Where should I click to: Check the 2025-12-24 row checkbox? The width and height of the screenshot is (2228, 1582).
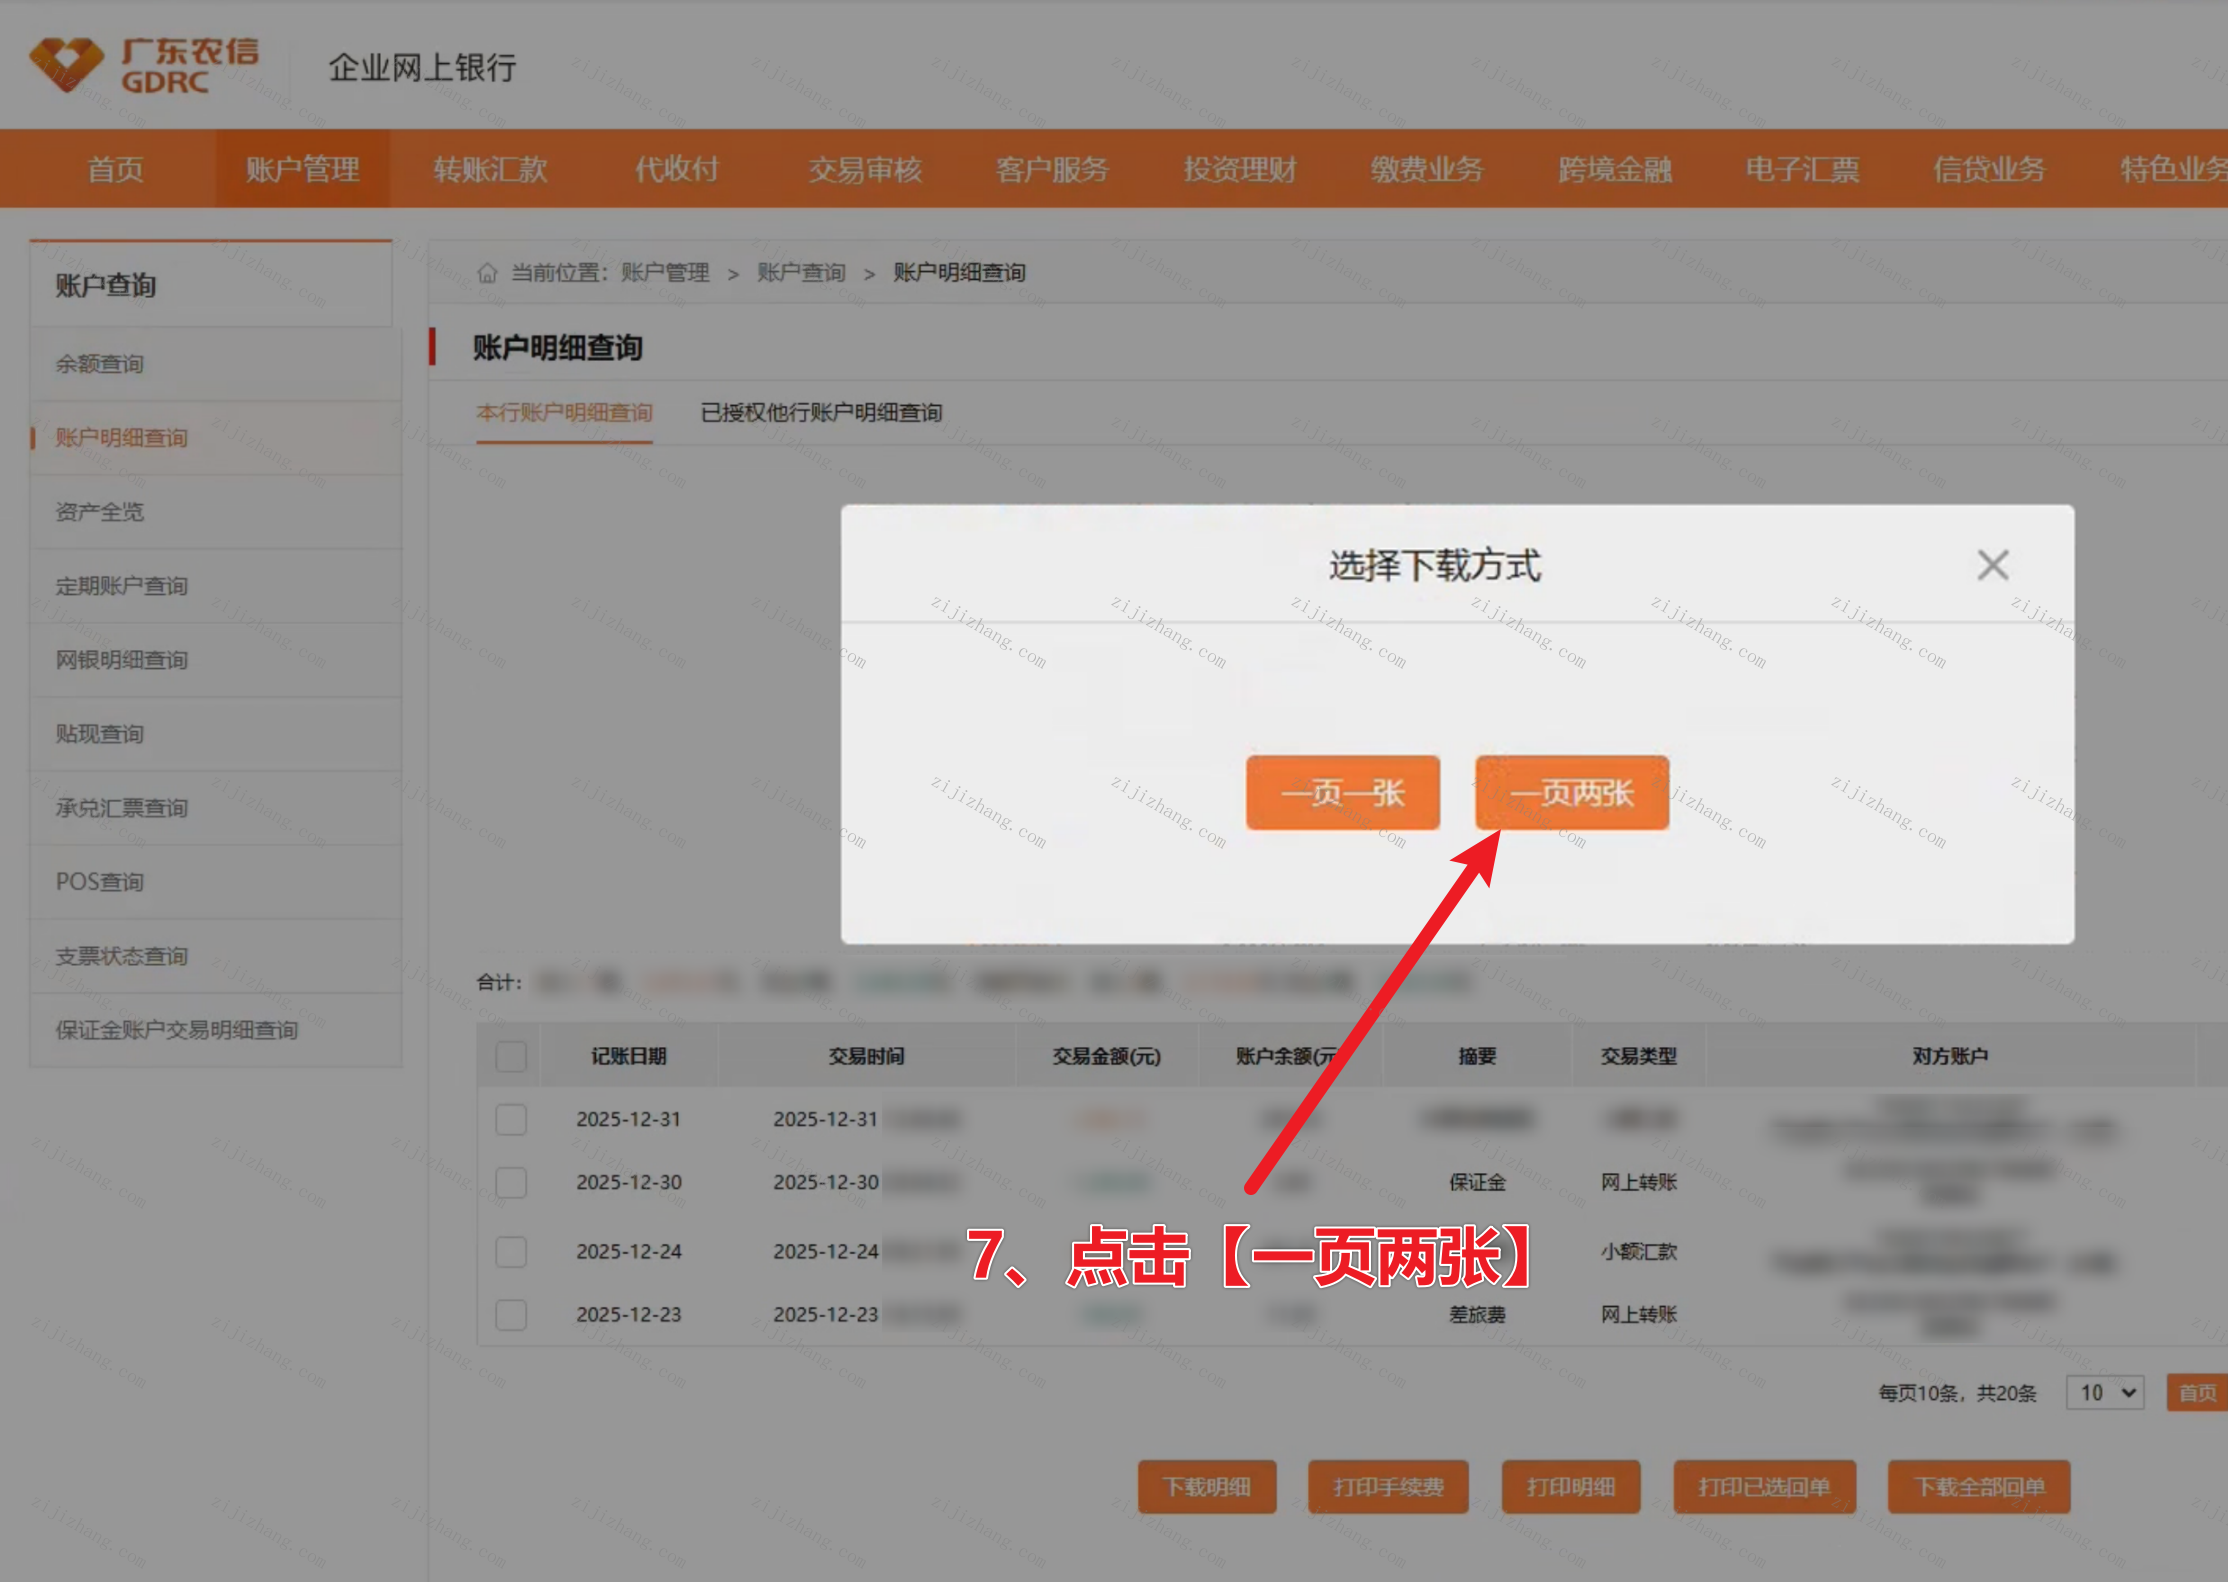511,1251
